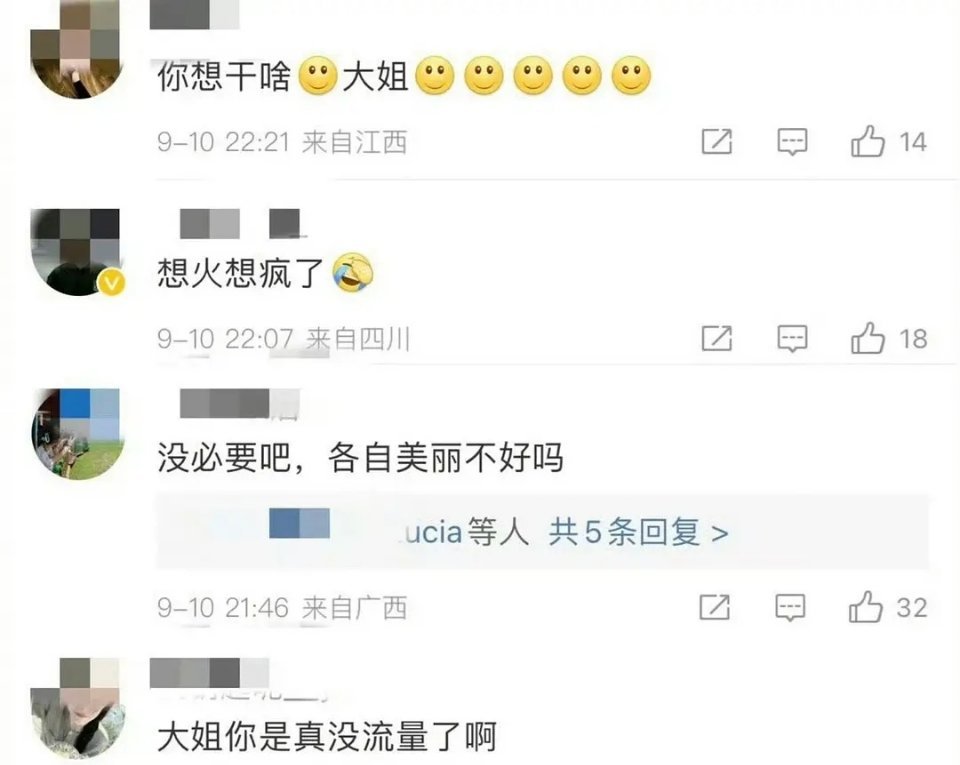Reply to the 想火想疯了 comment
Image resolution: width=960 pixels, height=765 pixels.
click(x=792, y=338)
